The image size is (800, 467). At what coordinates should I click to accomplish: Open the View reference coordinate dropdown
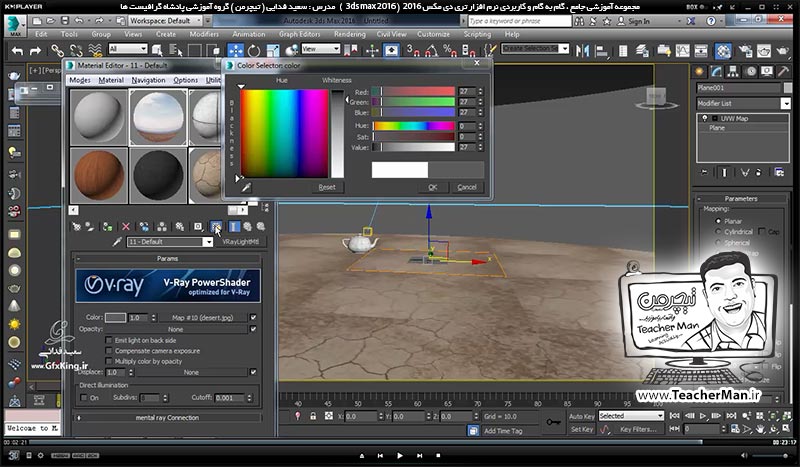(320, 49)
